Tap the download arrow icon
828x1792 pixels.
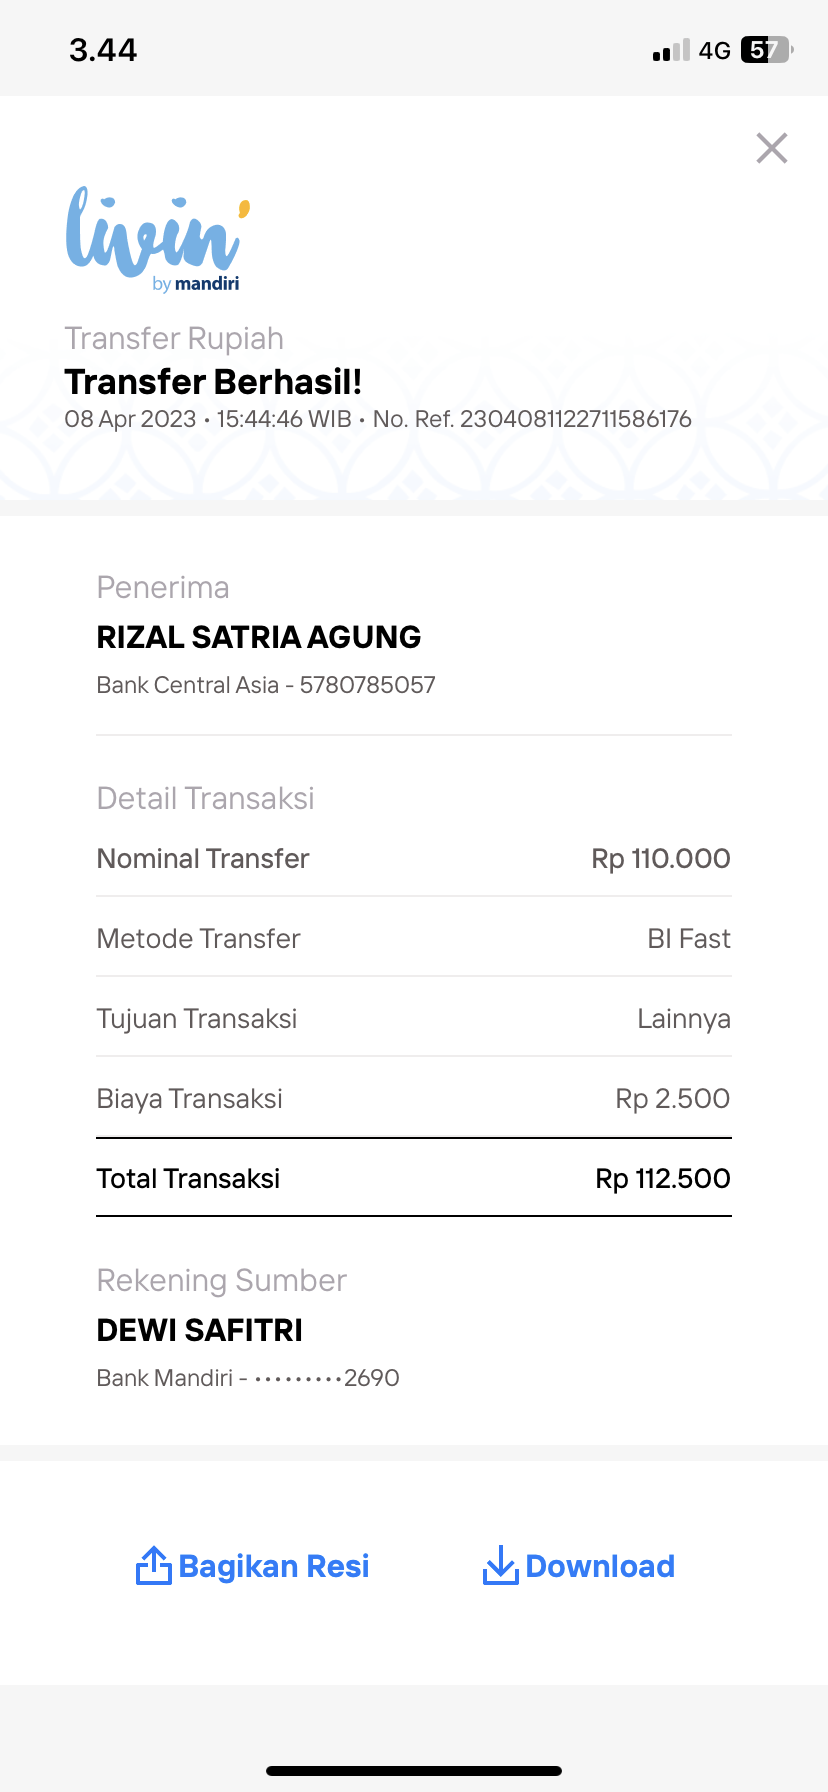click(500, 1566)
